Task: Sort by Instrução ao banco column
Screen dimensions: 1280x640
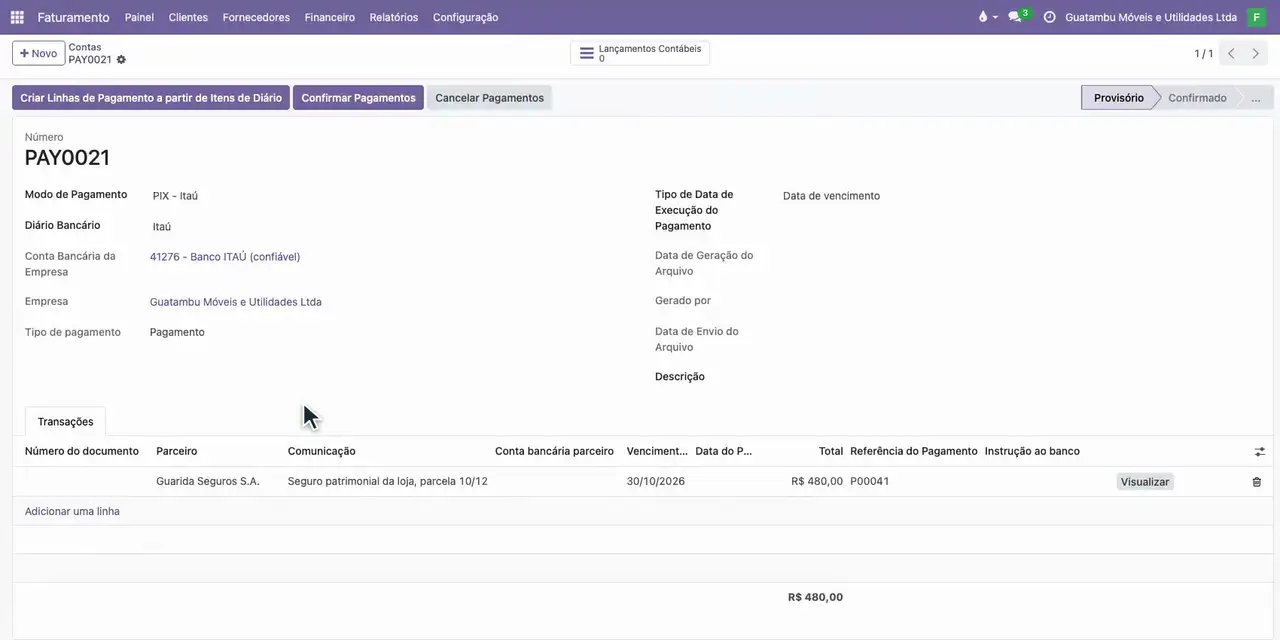Action: [1032, 452]
